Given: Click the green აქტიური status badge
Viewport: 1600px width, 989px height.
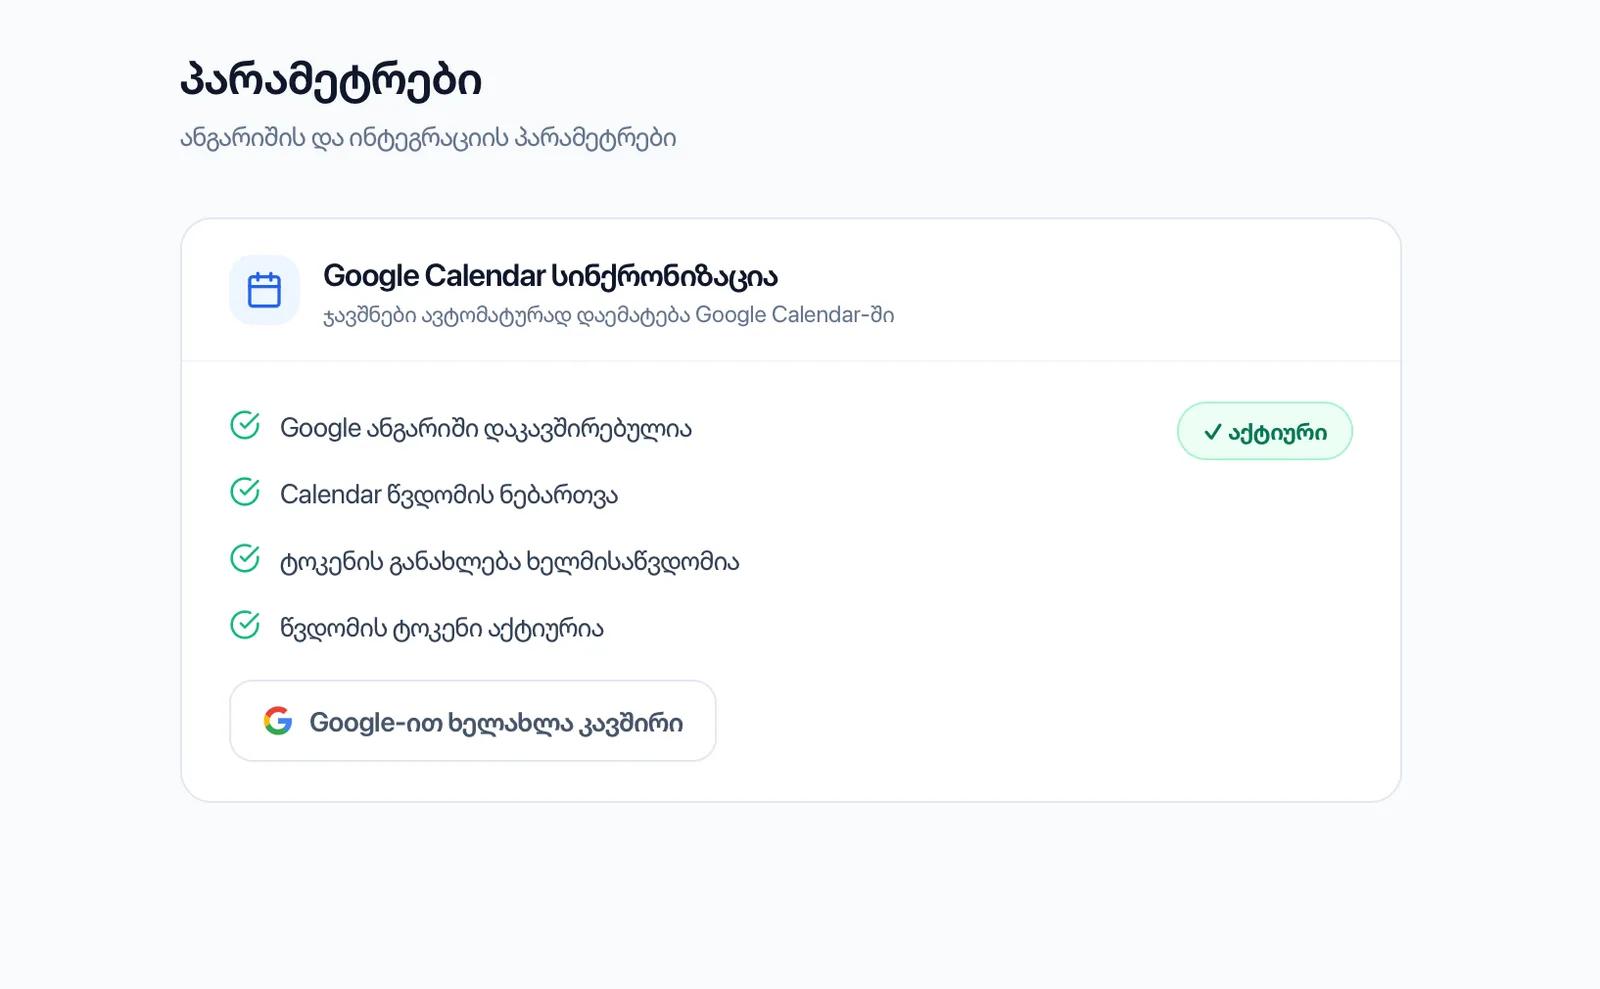Looking at the screenshot, I should tap(1265, 431).
